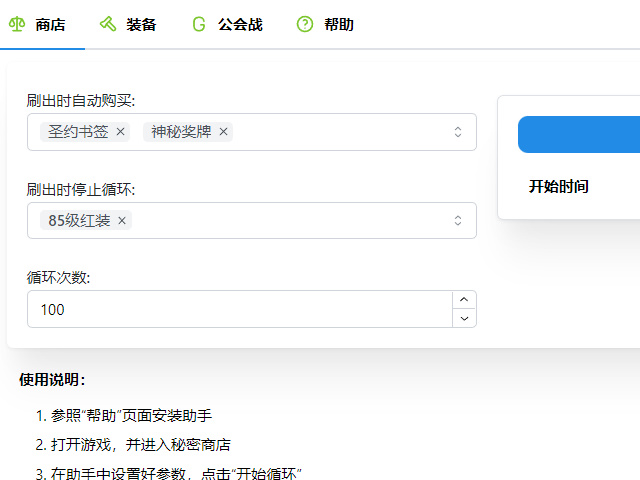This screenshot has height=480, width=640.
Task: Switch to the 装备 tab label
Action: 141,24
